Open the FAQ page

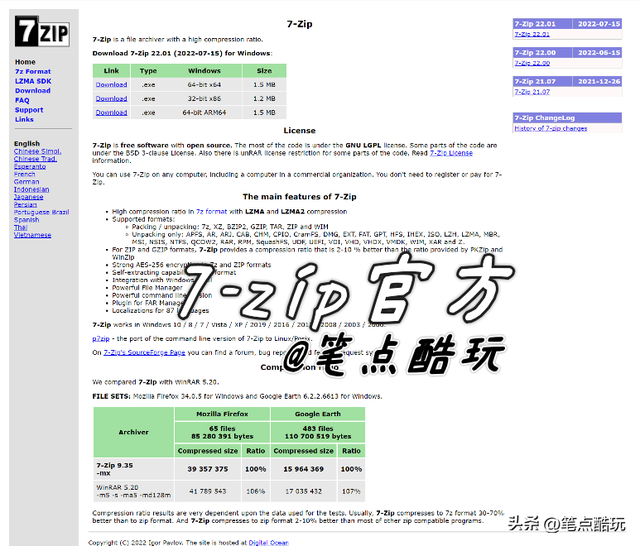[x=22, y=100]
